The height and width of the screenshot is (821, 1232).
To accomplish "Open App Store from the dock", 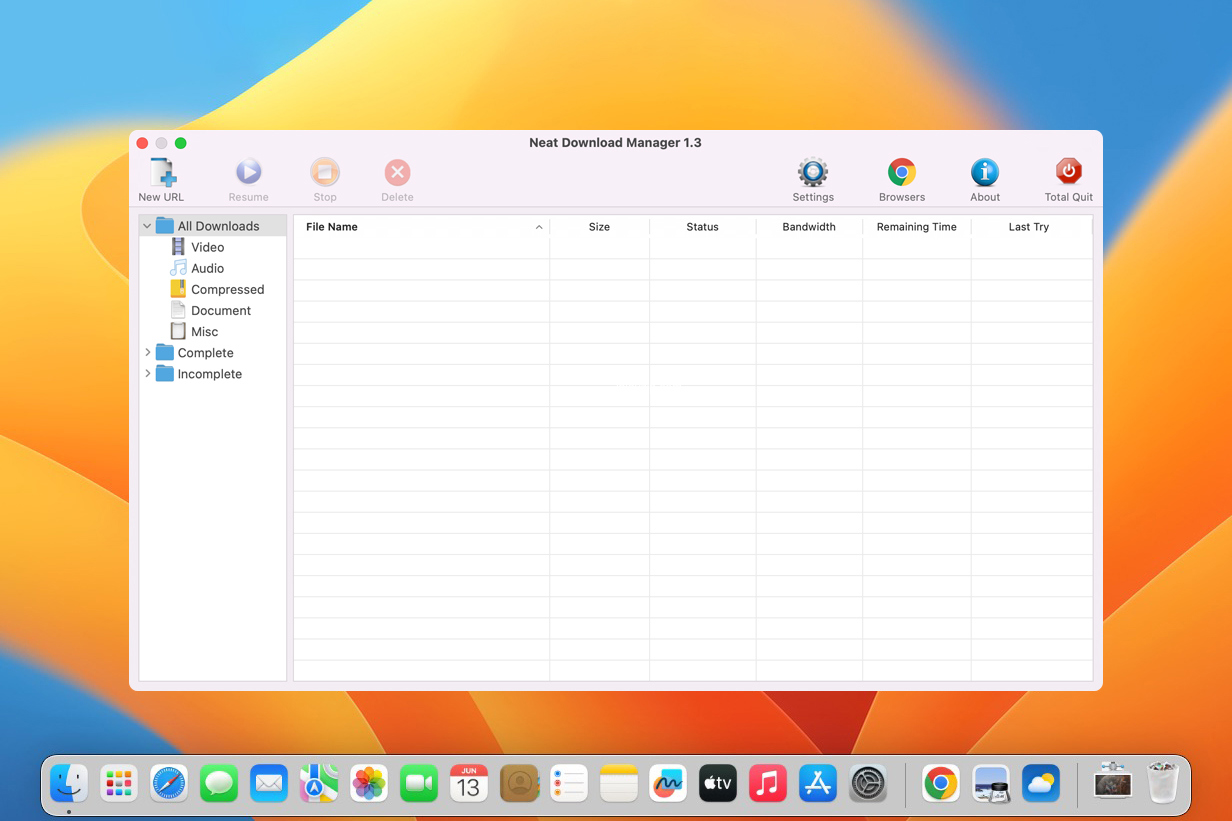I will [818, 783].
